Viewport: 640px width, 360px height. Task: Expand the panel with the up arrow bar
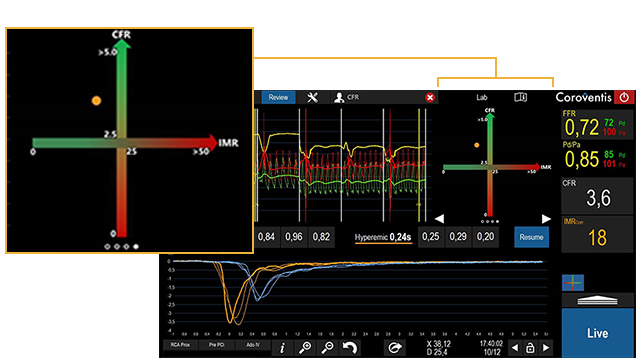(598, 300)
